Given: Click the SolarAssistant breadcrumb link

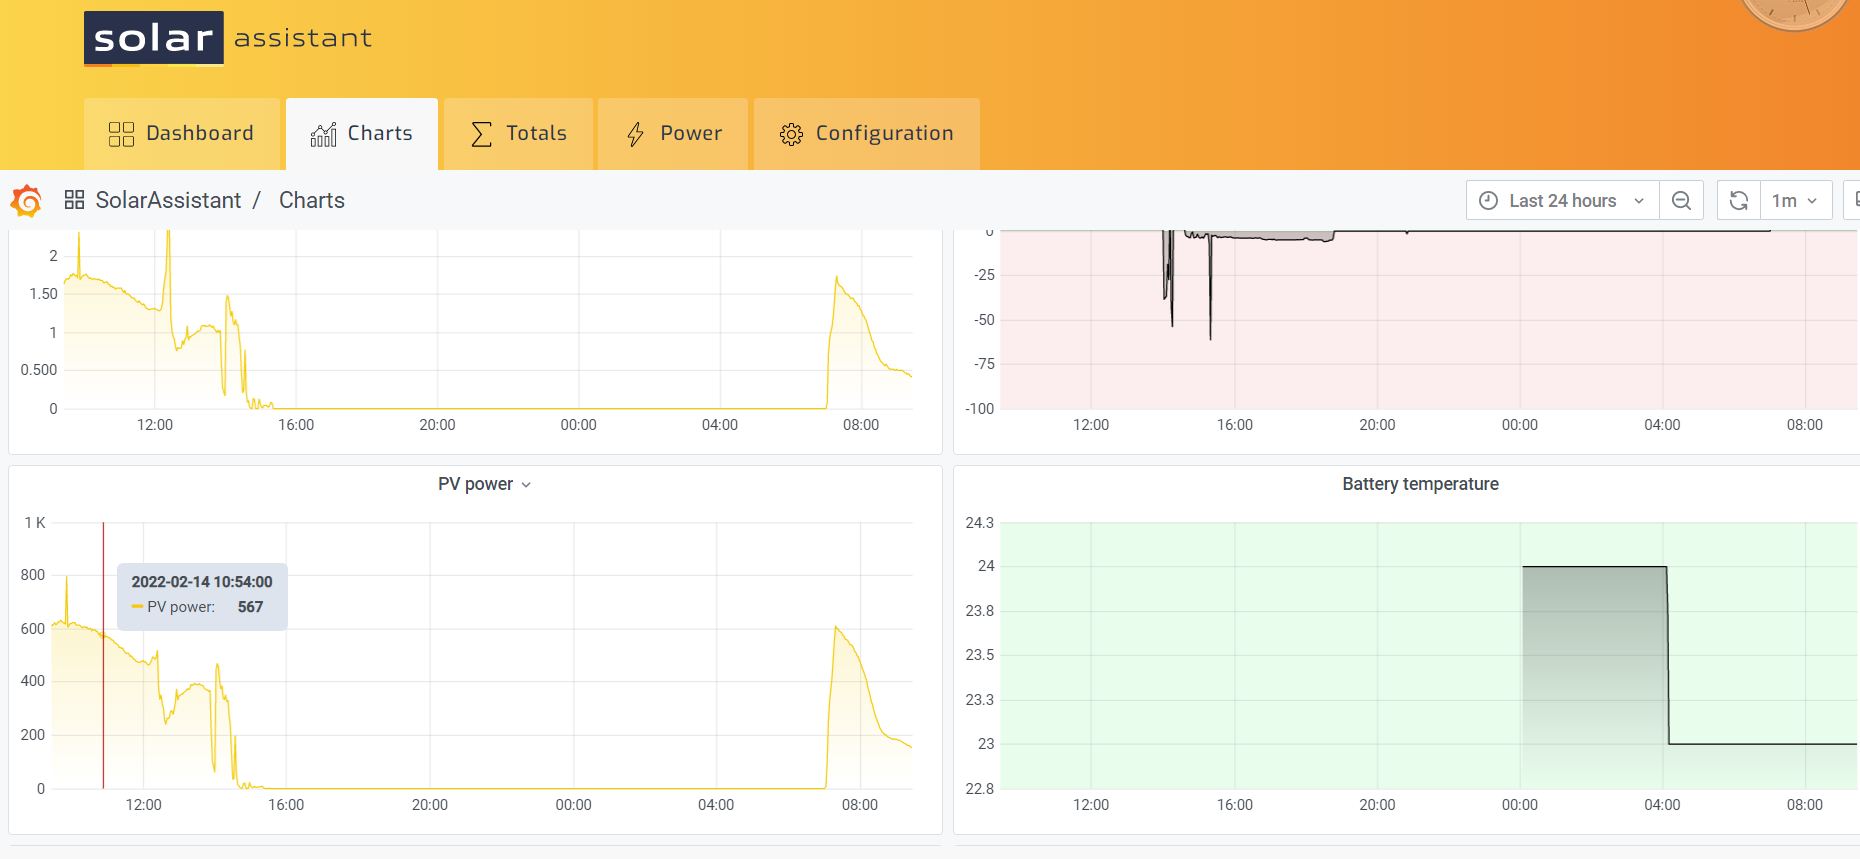Looking at the screenshot, I should [168, 200].
